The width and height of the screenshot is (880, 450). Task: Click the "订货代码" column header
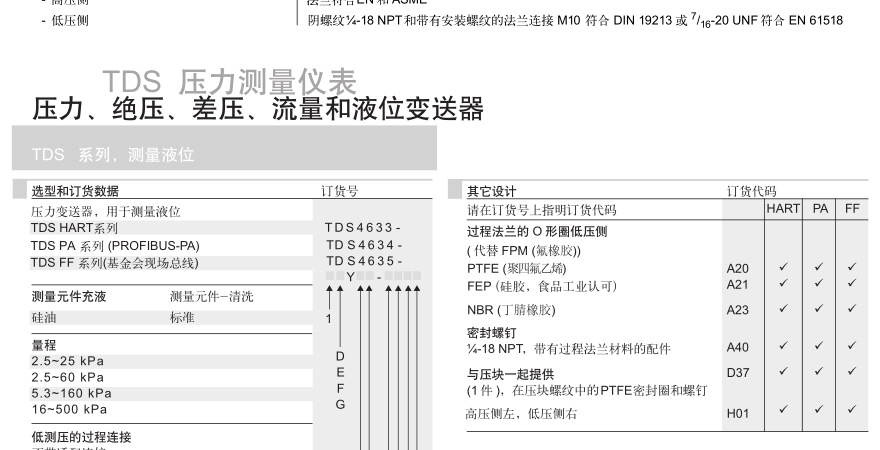pyautogui.click(x=751, y=191)
